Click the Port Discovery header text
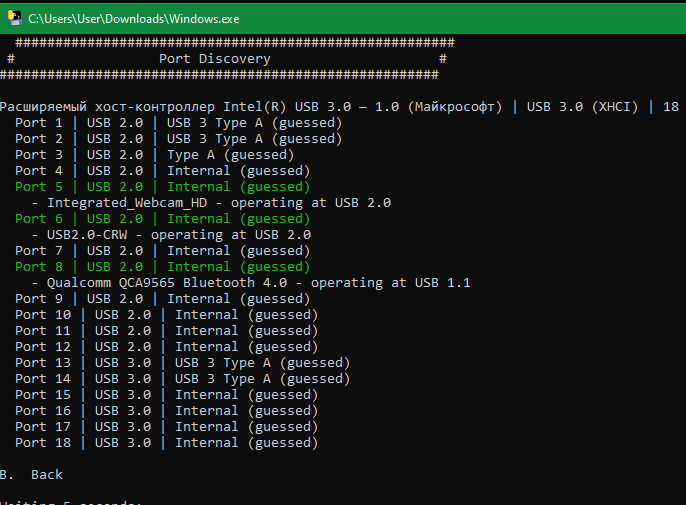The height and width of the screenshot is (505, 686). pos(214,59)
